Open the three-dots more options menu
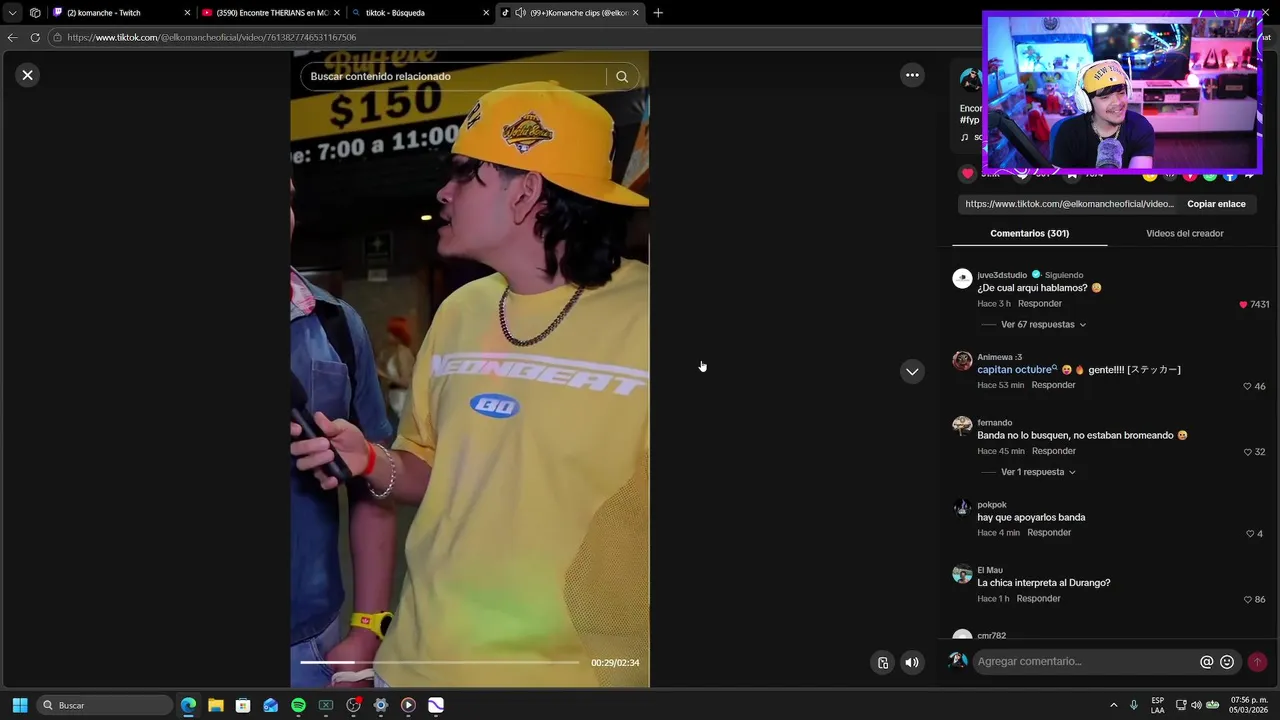Image resolution: width=1280 pixels, height=720 pixels. [912, 75]
